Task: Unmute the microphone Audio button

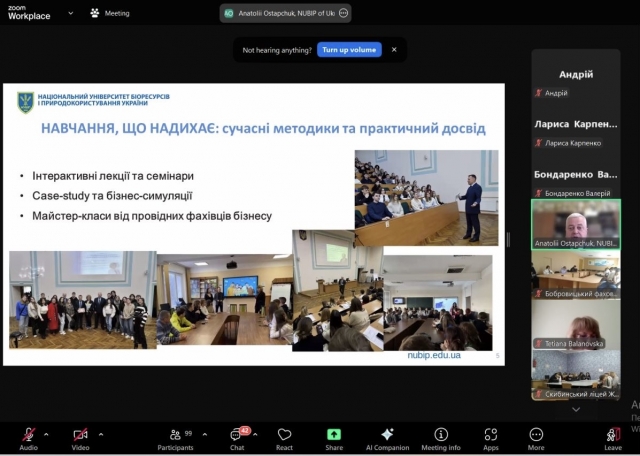Action: (x=29, y=438)
